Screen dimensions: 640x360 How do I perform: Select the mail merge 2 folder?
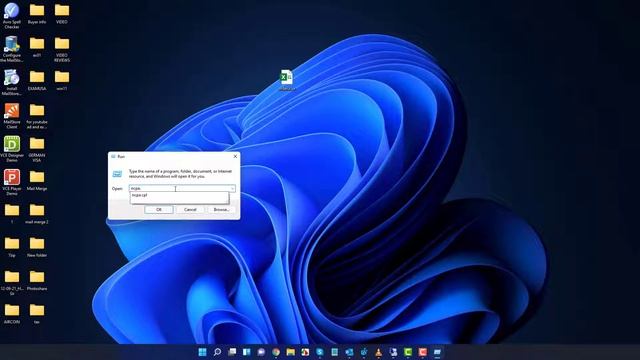coord(37,214)
